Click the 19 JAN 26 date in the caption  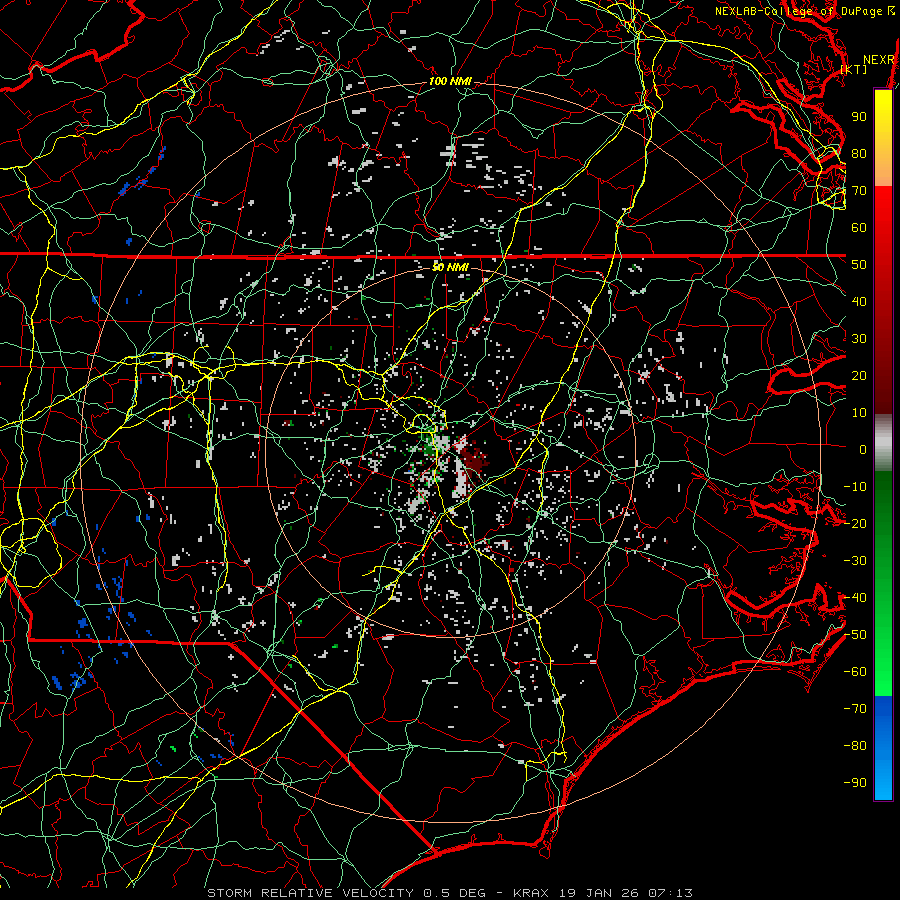(x=599, y=893)
